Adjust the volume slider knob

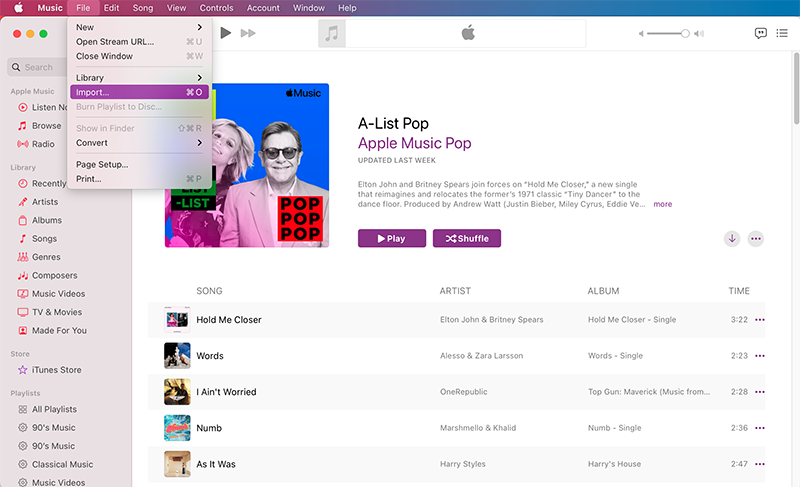tap(685, 33)
